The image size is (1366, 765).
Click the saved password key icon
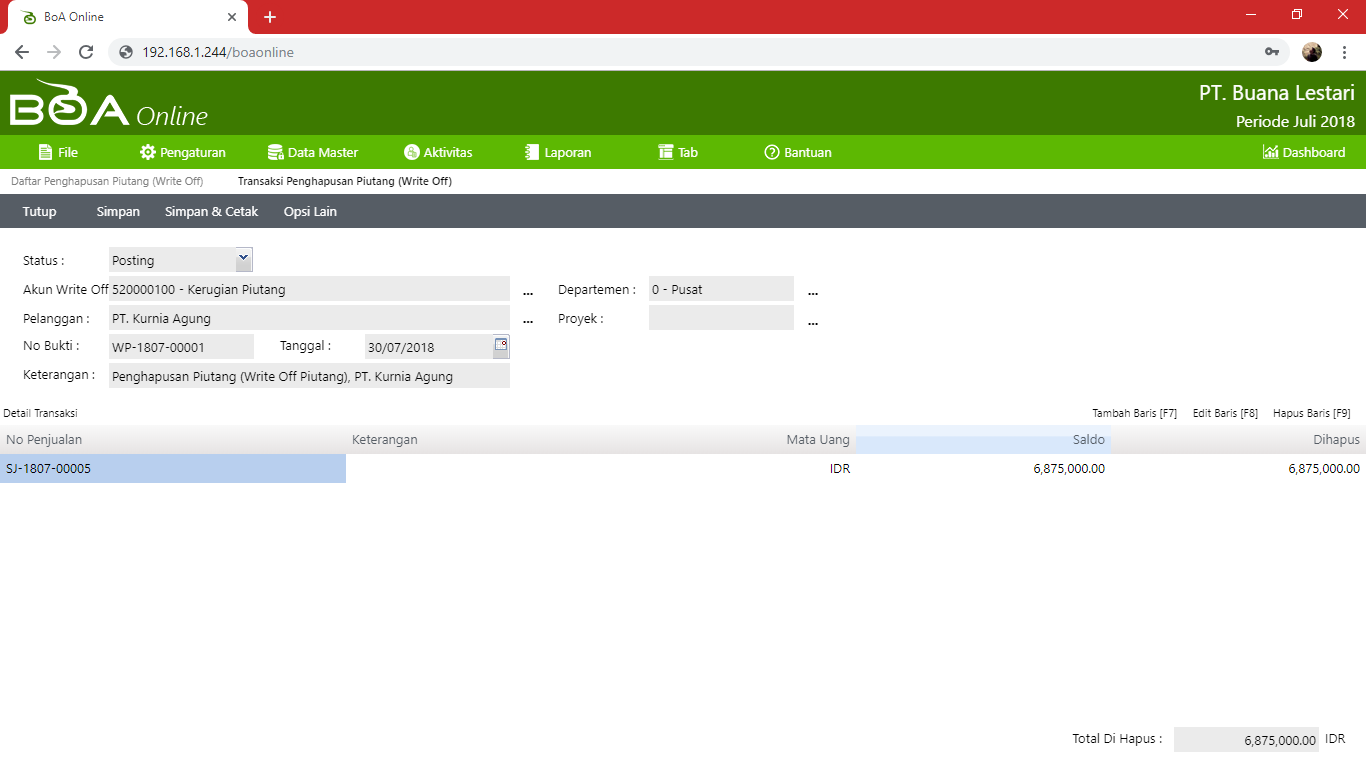point(1272,52)
